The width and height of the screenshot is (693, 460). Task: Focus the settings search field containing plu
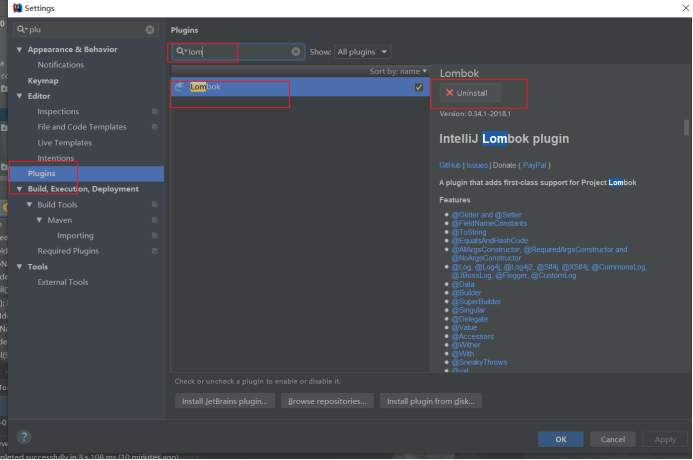(86, 30)
